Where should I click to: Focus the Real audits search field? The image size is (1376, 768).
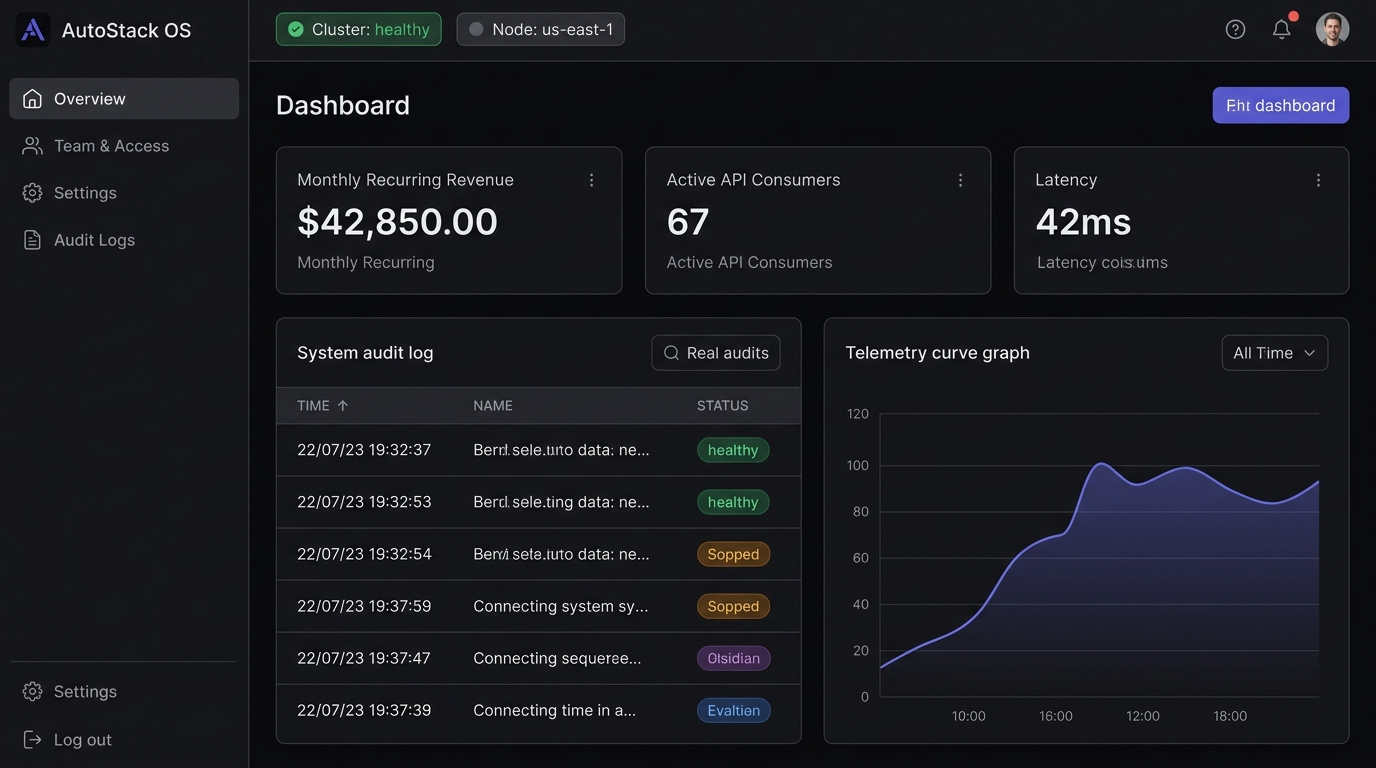716,353
